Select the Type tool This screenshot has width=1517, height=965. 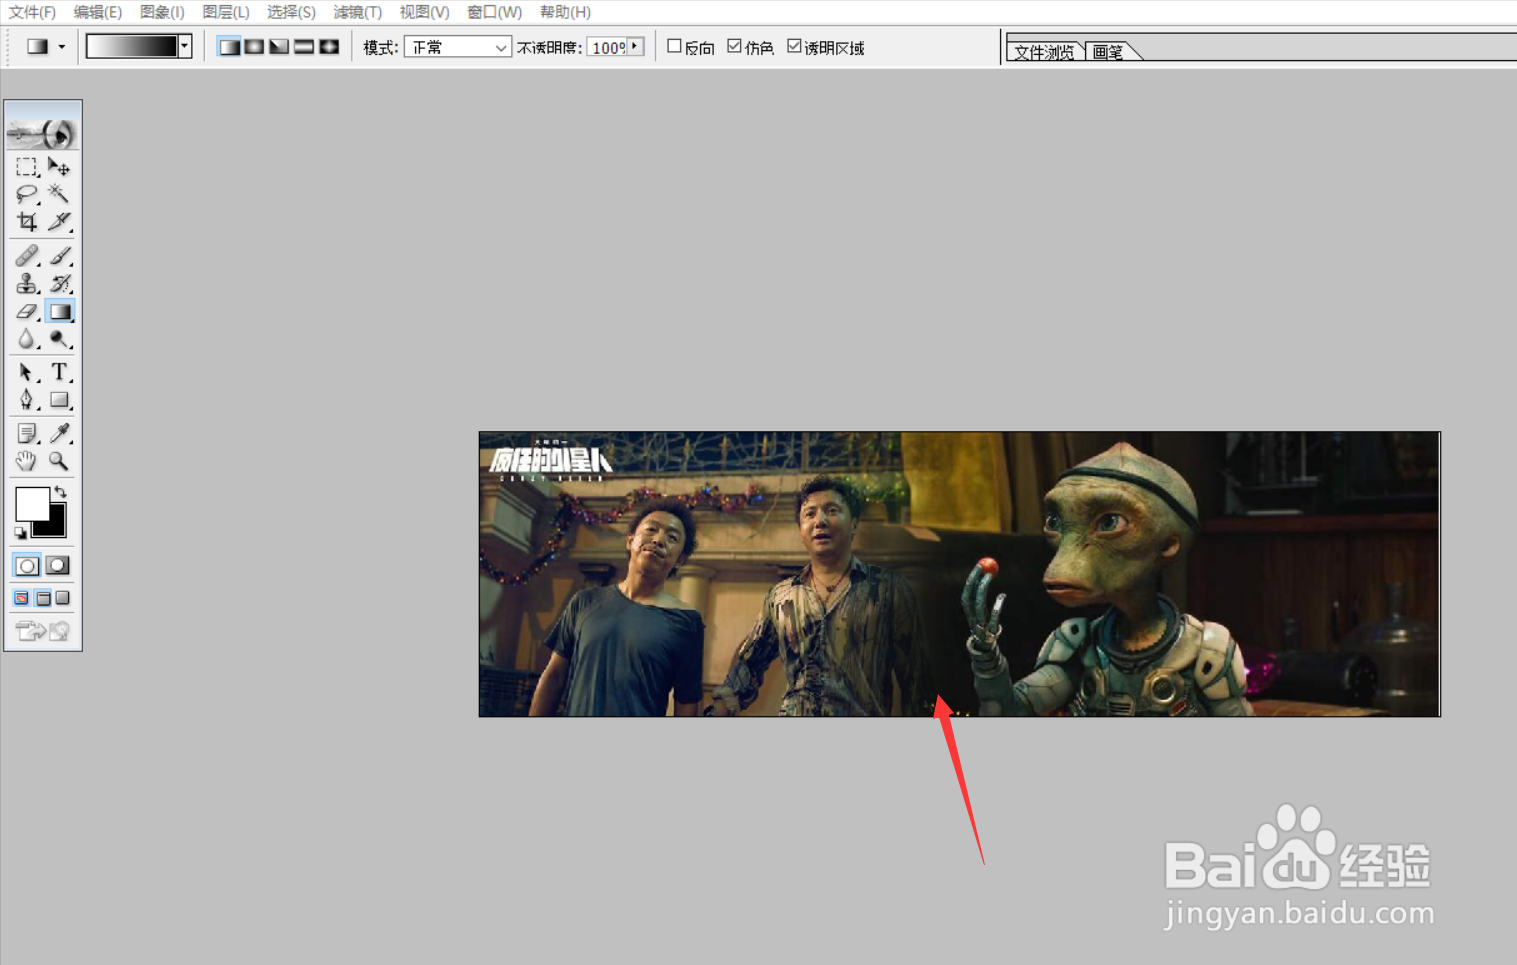[59, 372]
